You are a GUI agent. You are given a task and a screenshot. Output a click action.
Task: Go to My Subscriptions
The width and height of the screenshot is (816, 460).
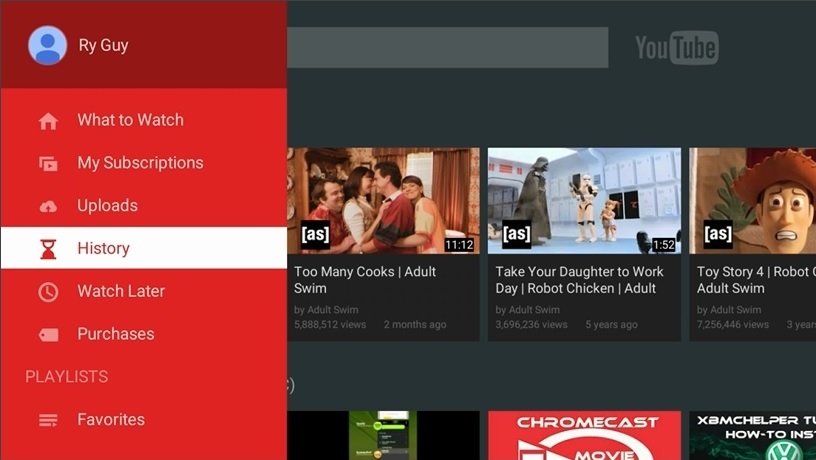[x=141, y=163]
